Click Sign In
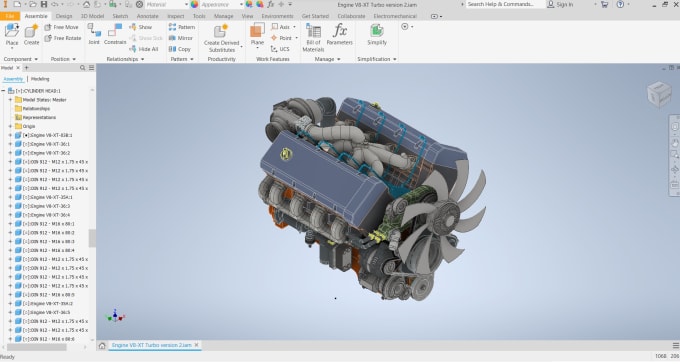680x364 pixels. [x=560, y=4]
